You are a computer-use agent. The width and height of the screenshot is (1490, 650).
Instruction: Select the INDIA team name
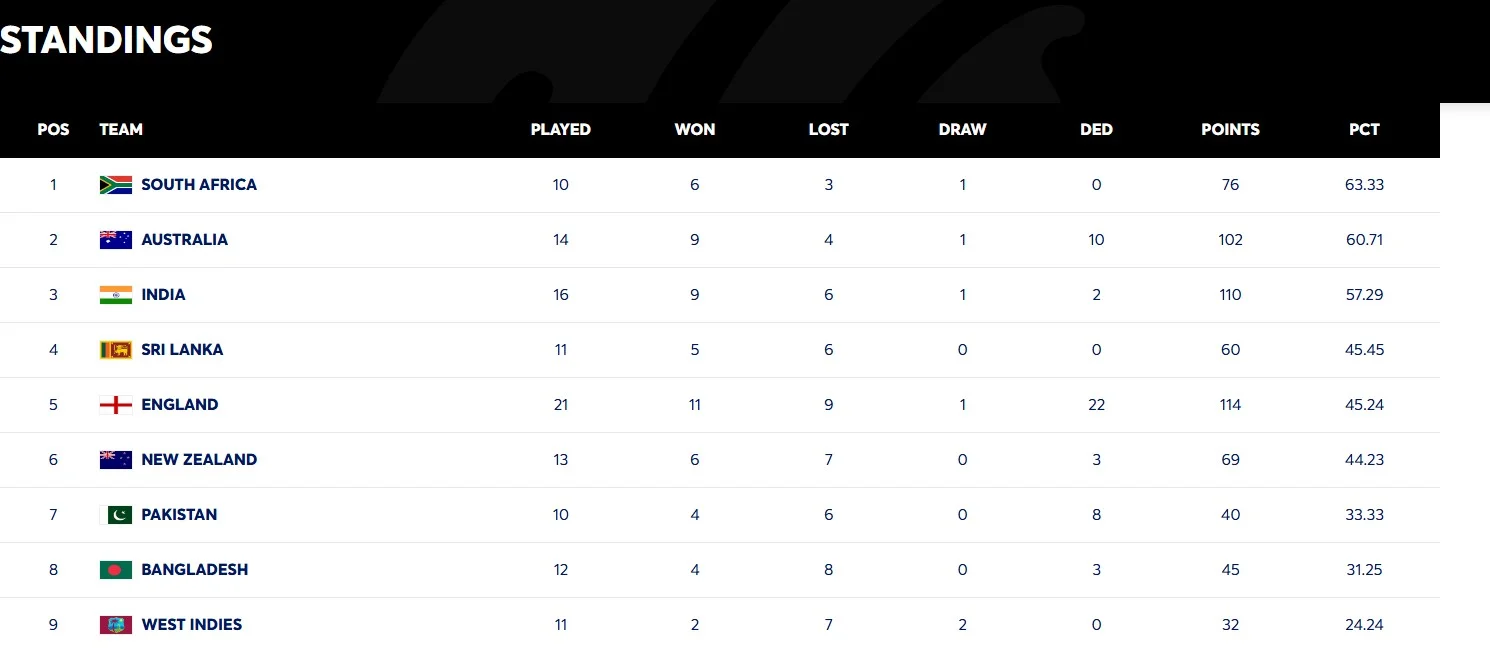(164, 295)
